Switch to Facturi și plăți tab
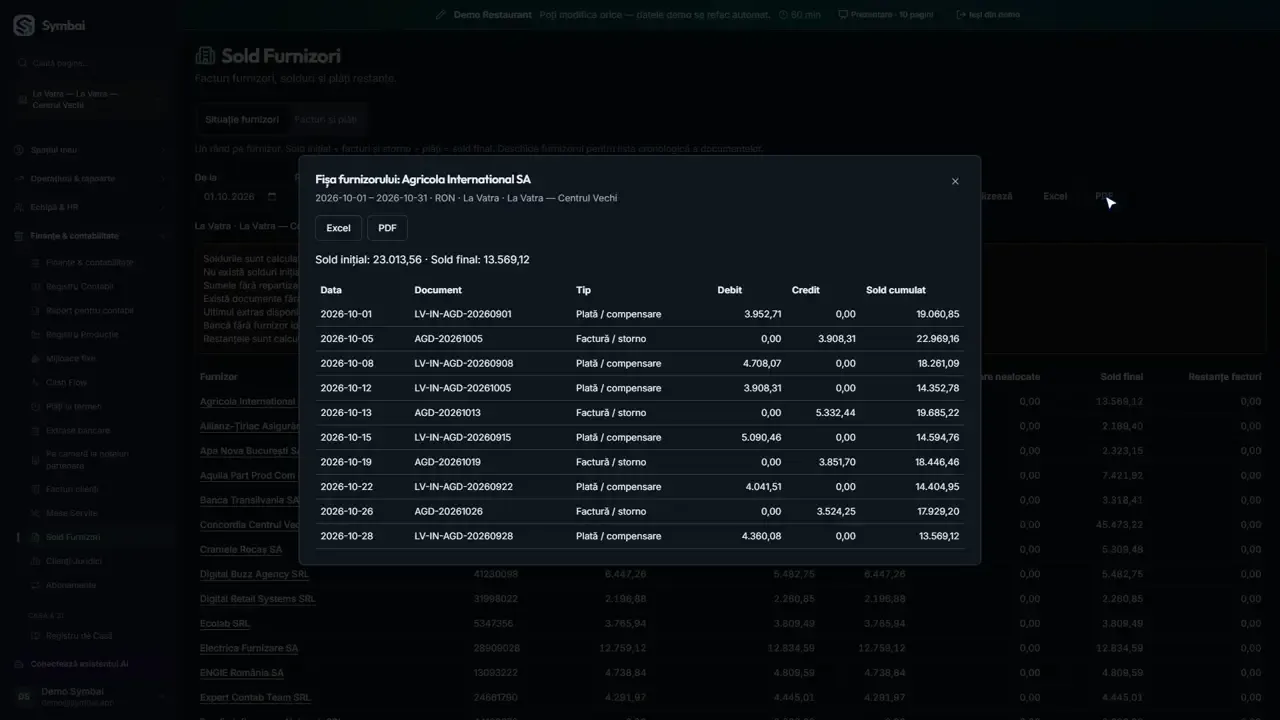This screenshot has height=720, width=1280. tap(326, 120)
